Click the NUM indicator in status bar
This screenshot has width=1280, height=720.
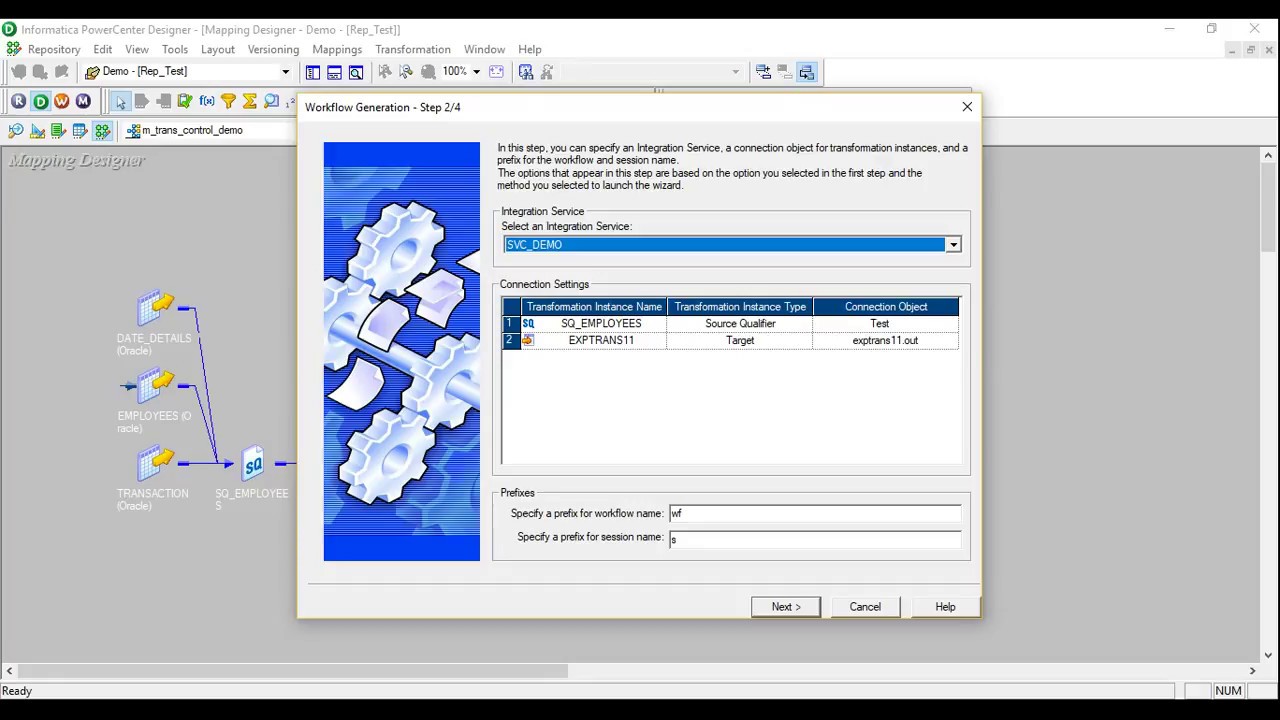1228,691
